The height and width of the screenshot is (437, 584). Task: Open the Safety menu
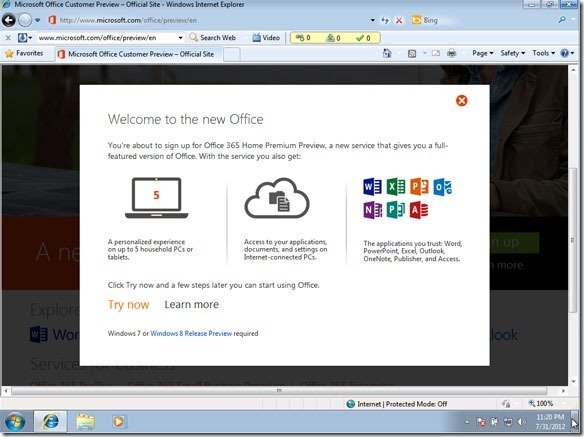pos(512,53)
